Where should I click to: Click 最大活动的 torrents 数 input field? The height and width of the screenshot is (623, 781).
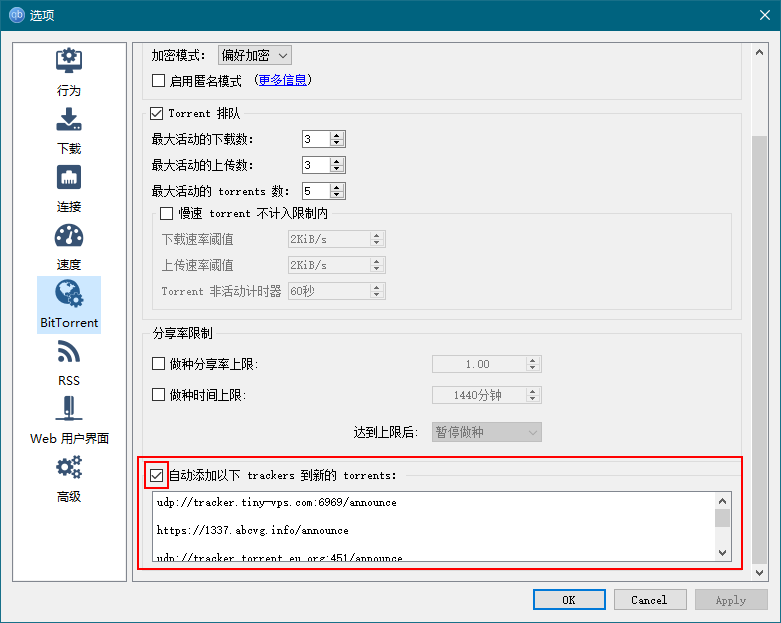(x=316, y=191)
